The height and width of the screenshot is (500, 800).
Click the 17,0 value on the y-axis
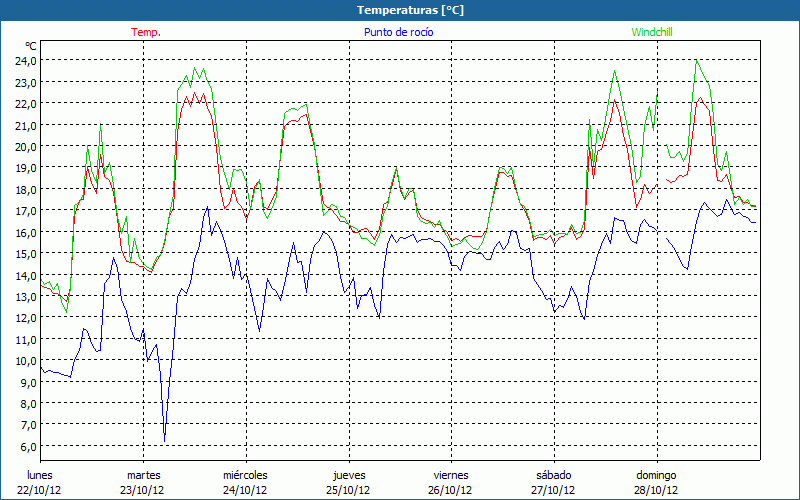point(26,211)
